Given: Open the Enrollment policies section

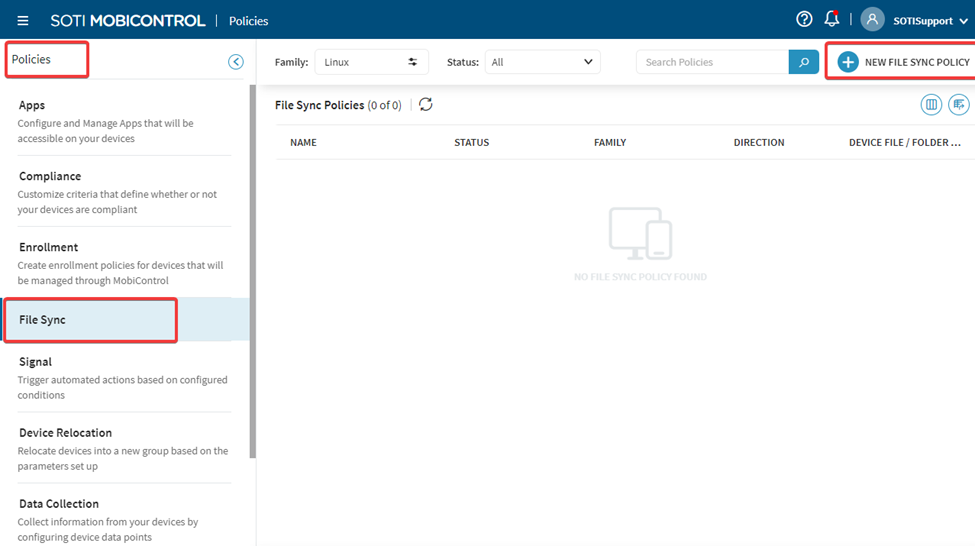Looking at the screenshot, I should coord(124,262).
